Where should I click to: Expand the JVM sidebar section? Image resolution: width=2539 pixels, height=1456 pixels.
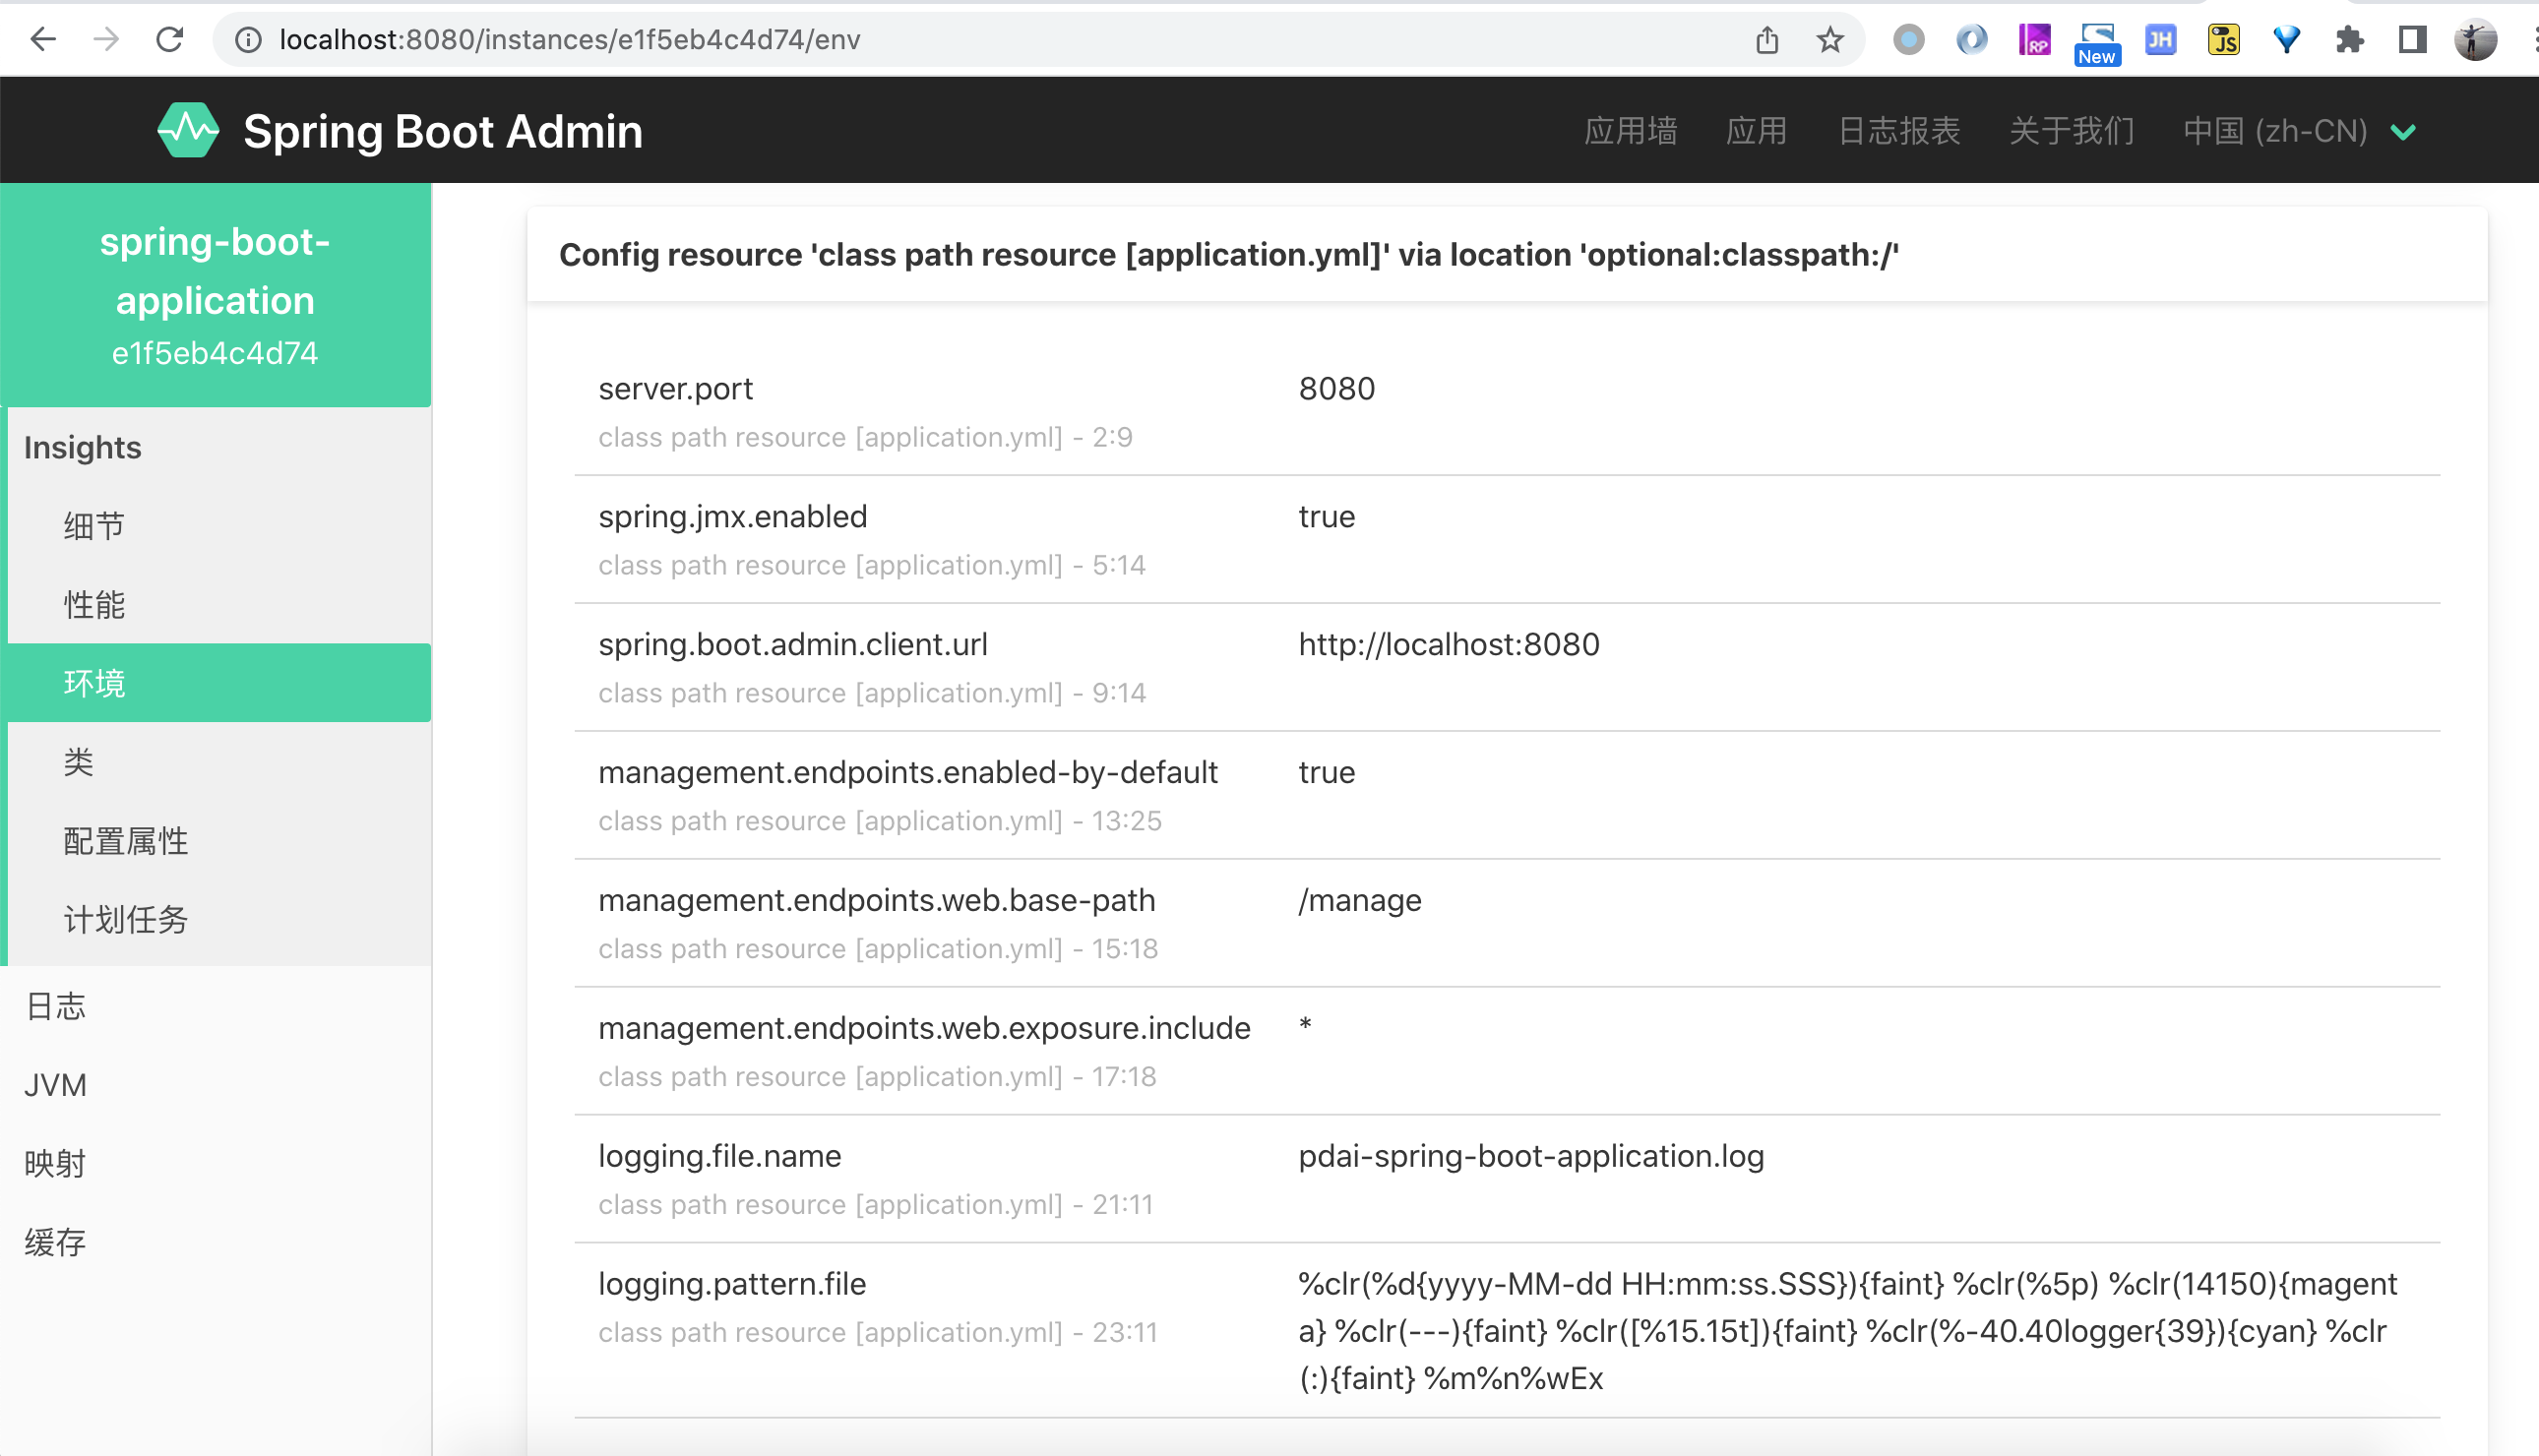point(215,1085)
